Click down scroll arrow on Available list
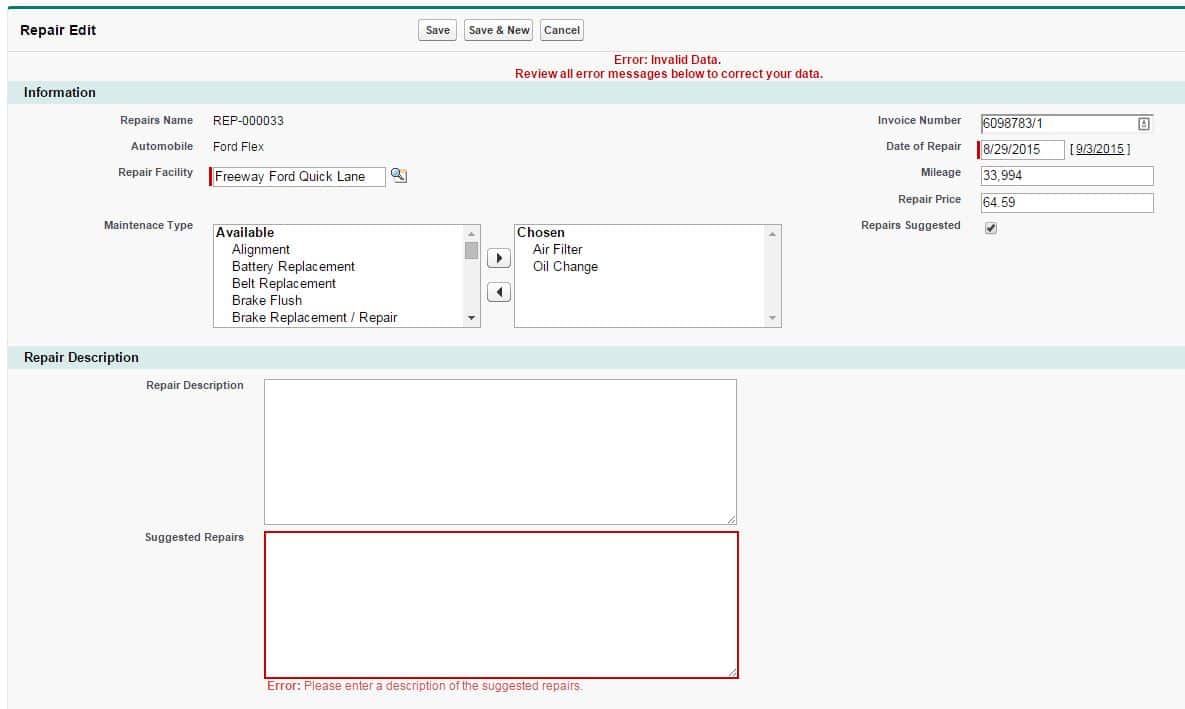 pyautogui.click(x=470, y=317)
